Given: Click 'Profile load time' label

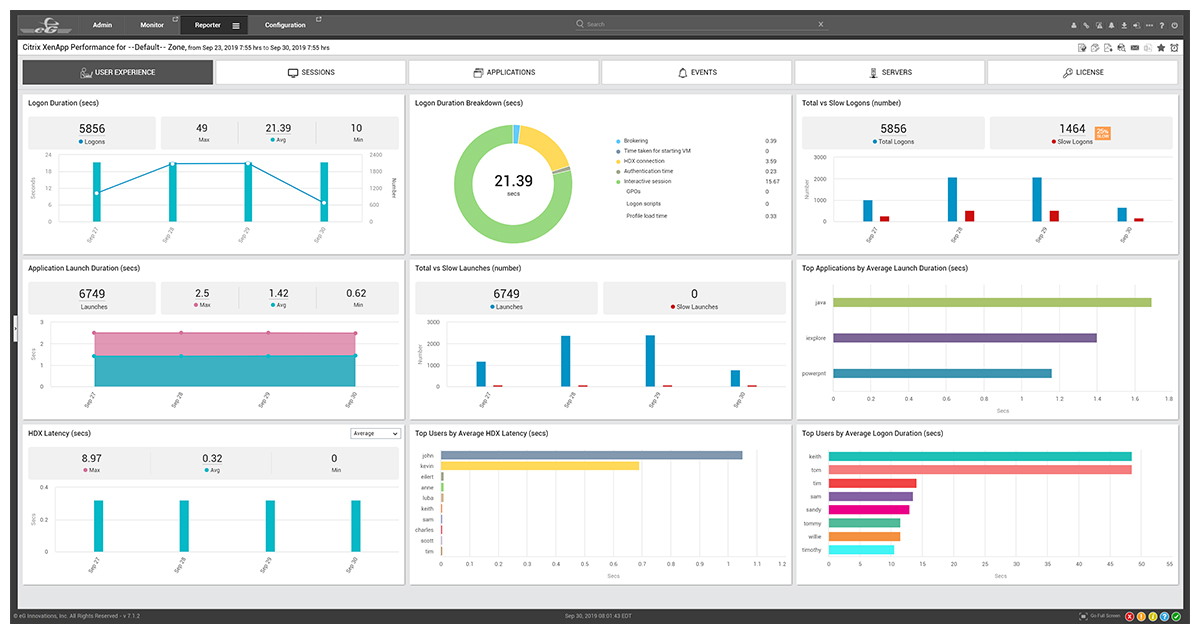Looking at the screenshot, I should pos(645,216).
